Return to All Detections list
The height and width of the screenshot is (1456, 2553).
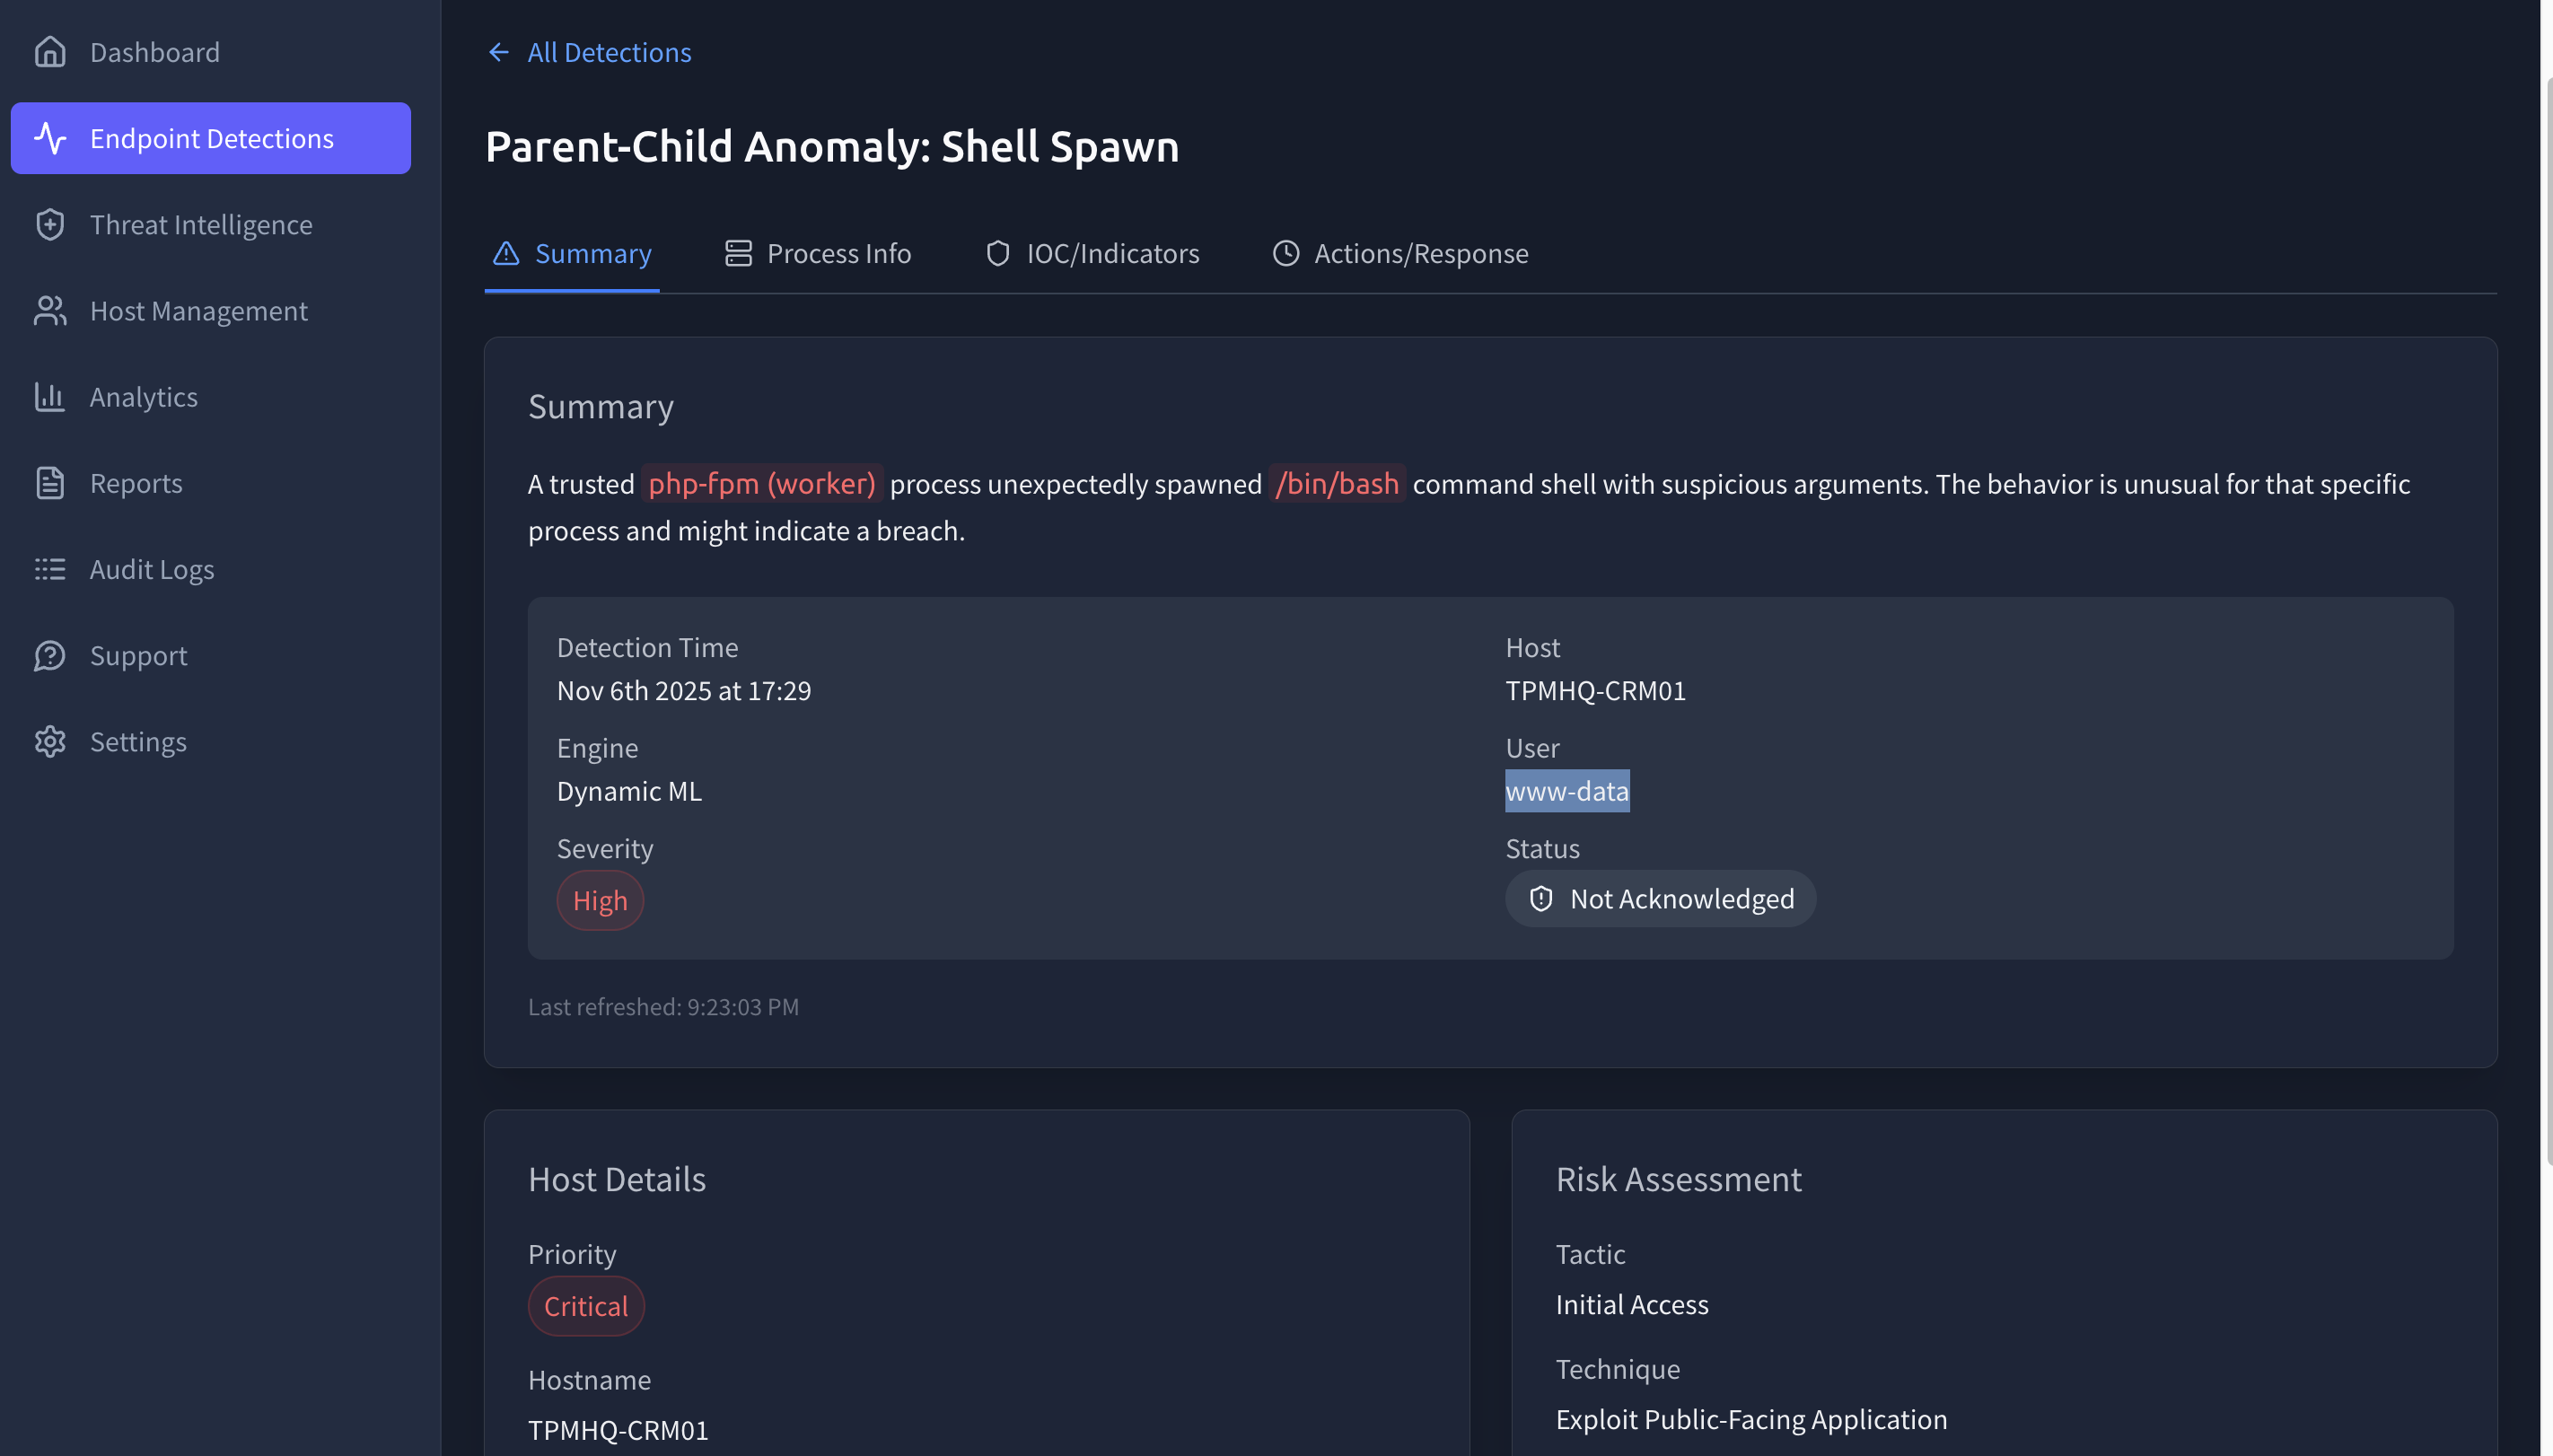pos(608,52)
